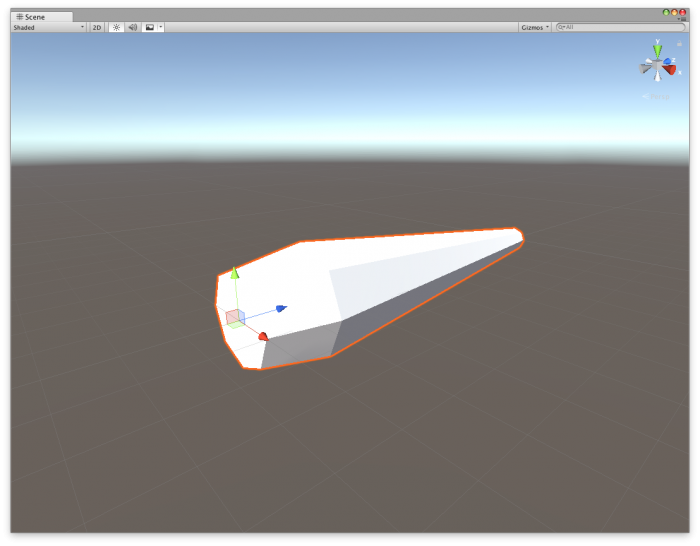Click the center cube of the orientation gizmo

click(x=657, y=67)
